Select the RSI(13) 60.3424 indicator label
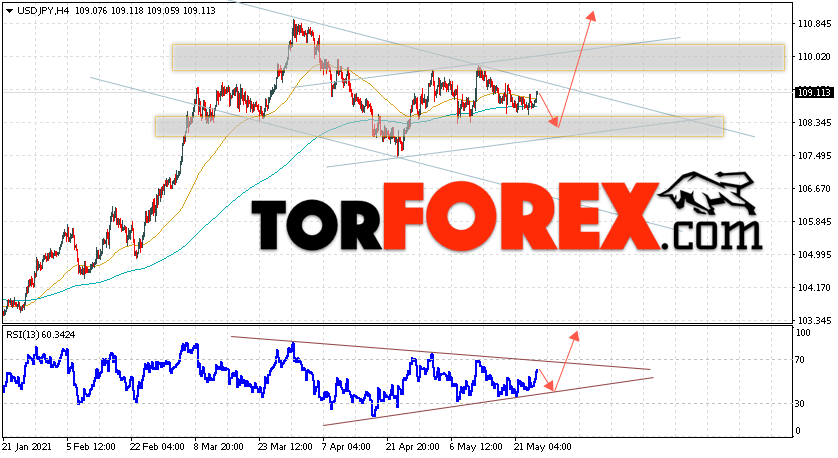The width and height of the screenshot is (838, 458). [41, 335]
